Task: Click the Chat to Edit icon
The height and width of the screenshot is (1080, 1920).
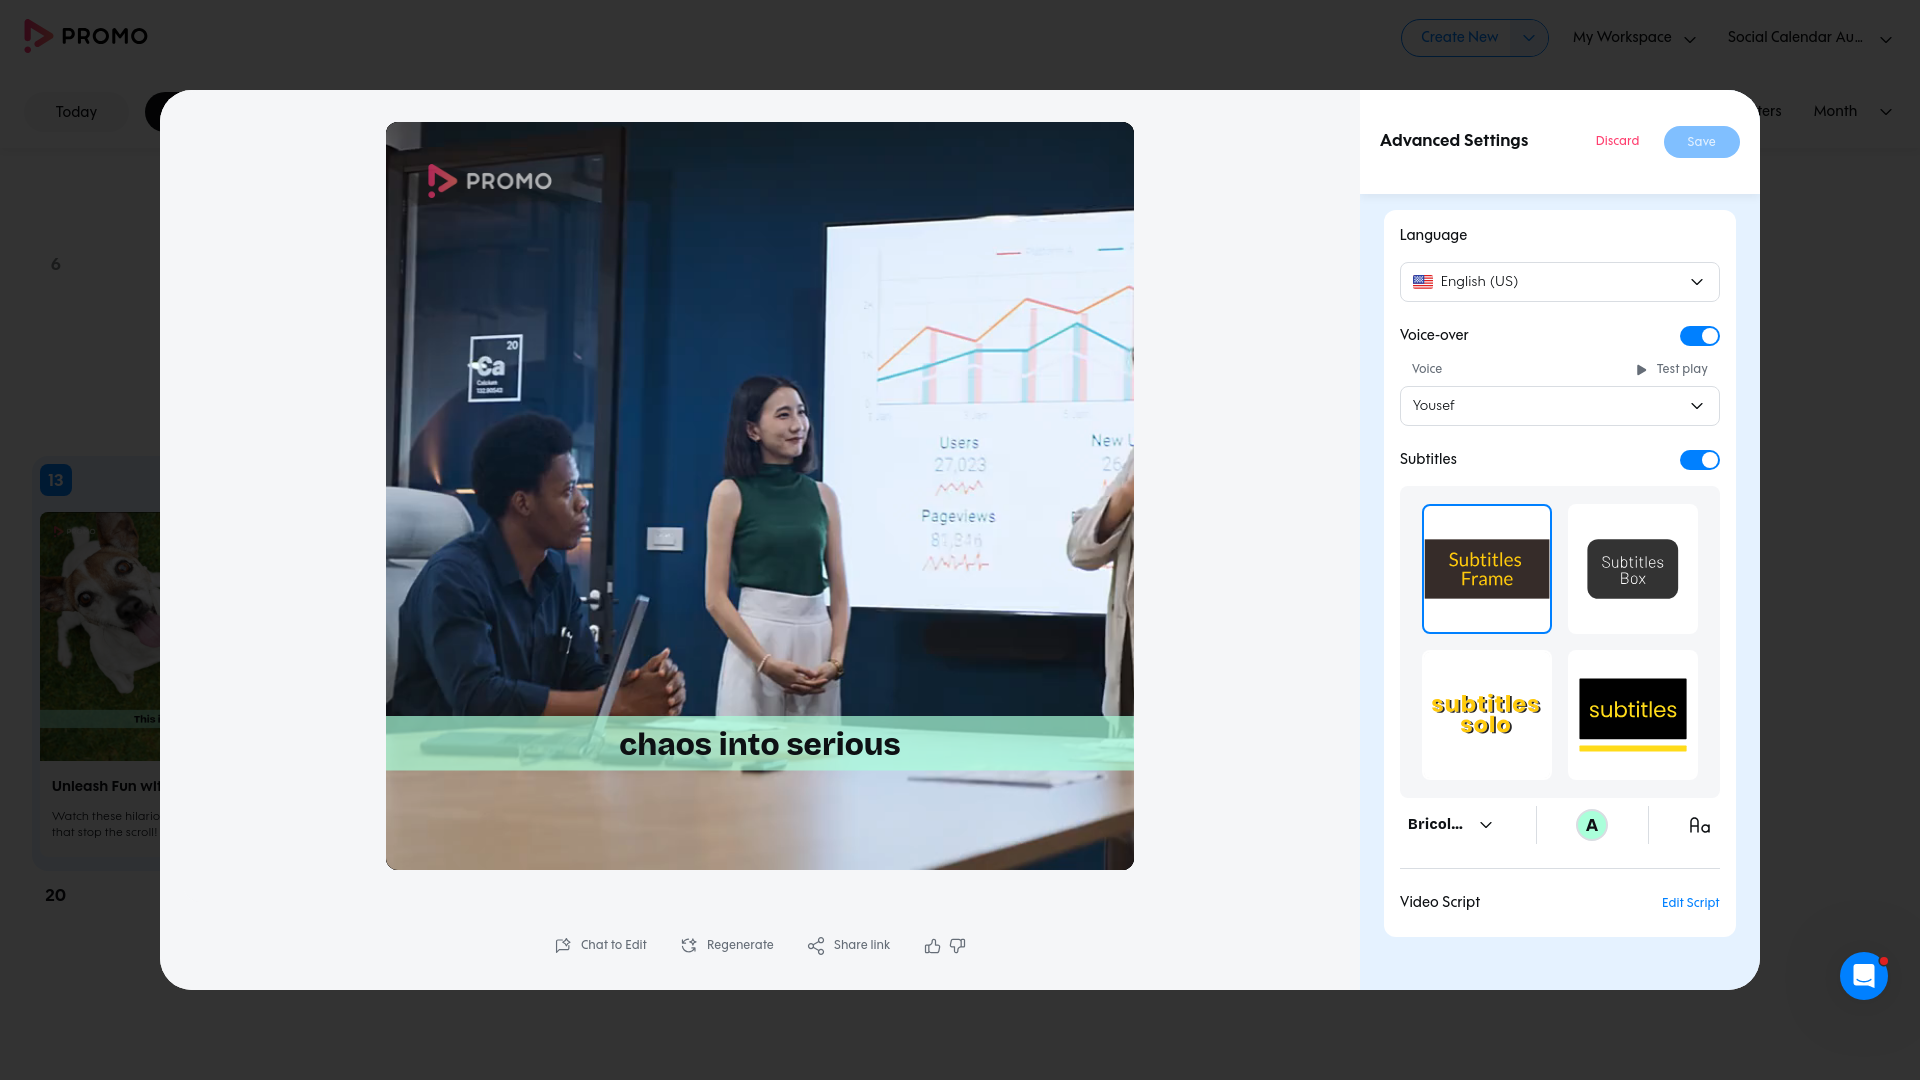Action: coord(563,945)
